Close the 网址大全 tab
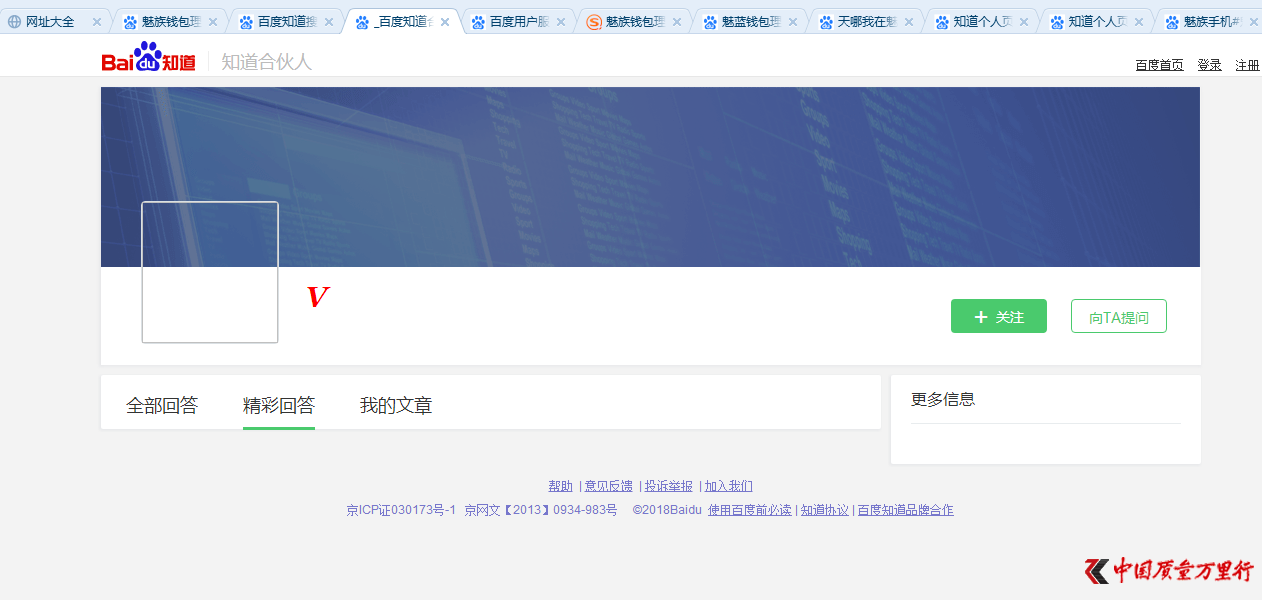1262x600 pixels. click(97, 22)
